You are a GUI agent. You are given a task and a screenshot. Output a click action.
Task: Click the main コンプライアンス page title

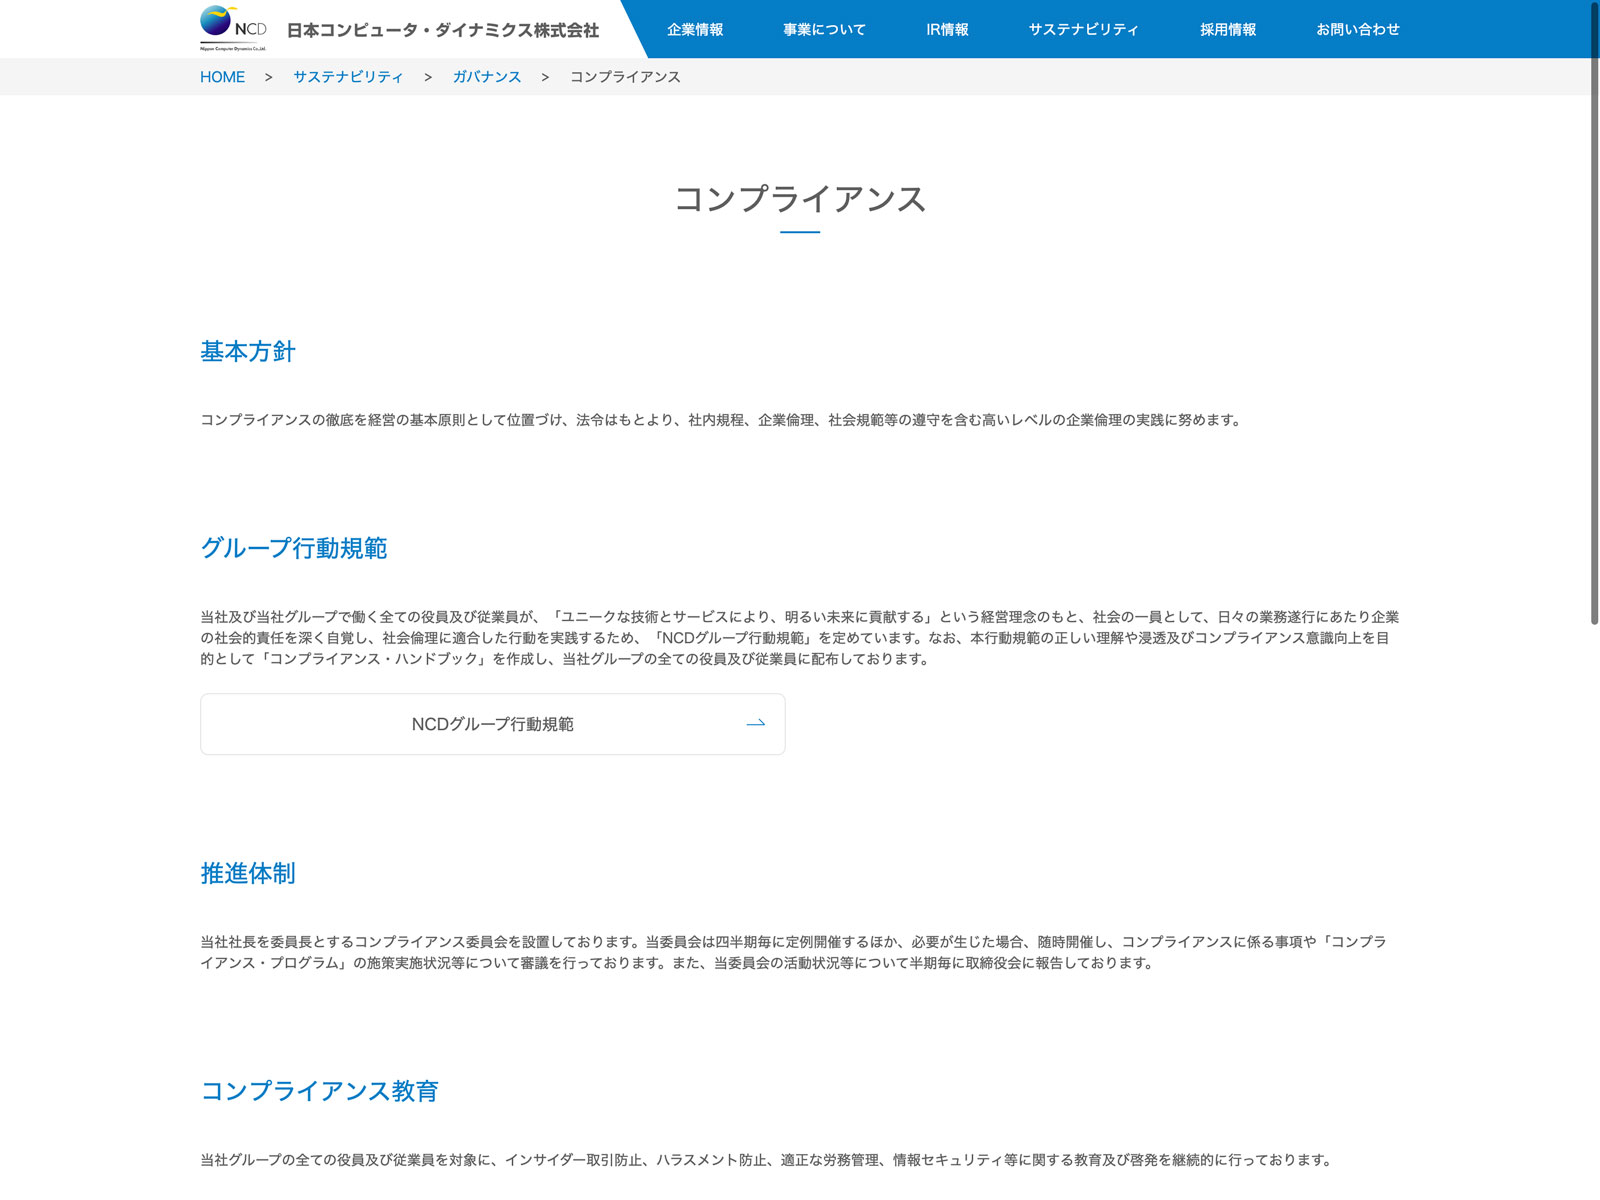coord(800,199)
